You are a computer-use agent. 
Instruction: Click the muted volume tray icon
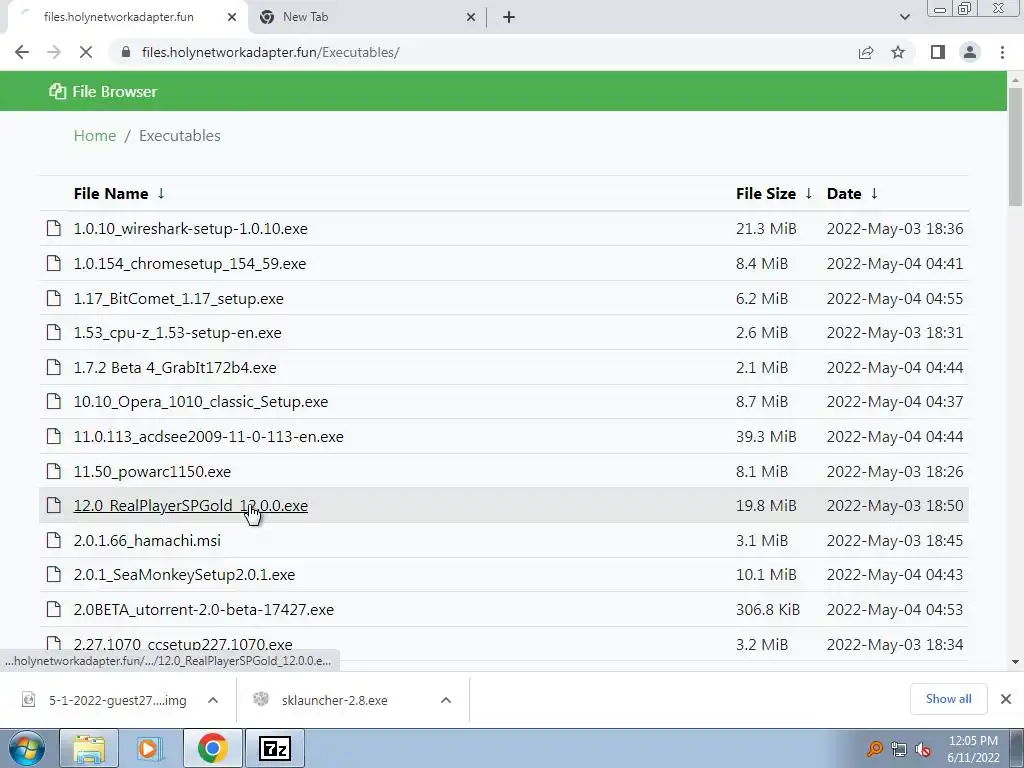[923, 749]
